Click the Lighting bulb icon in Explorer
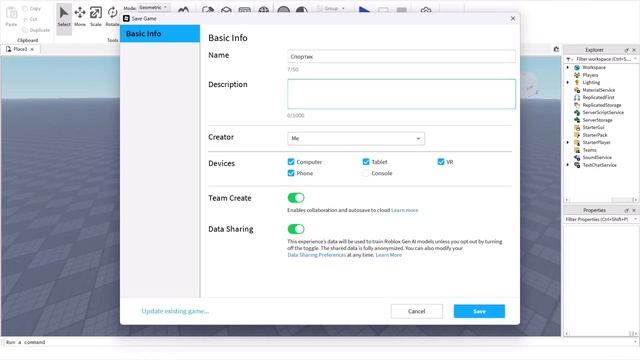This screenshot has width=640, height=360. tap(577, 82)
